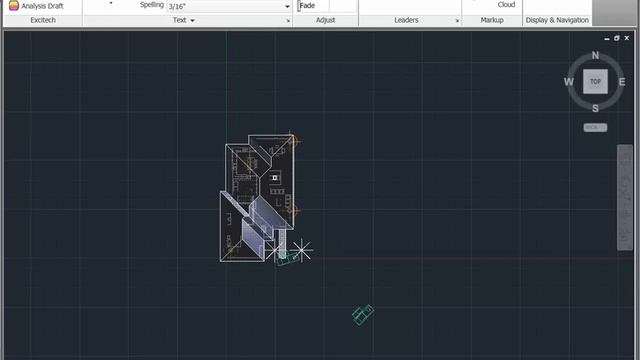Select the orange crosshair marker at building top
Viewport: 640px width, 360px height.
pyautogui.click(x=293, y=141)
